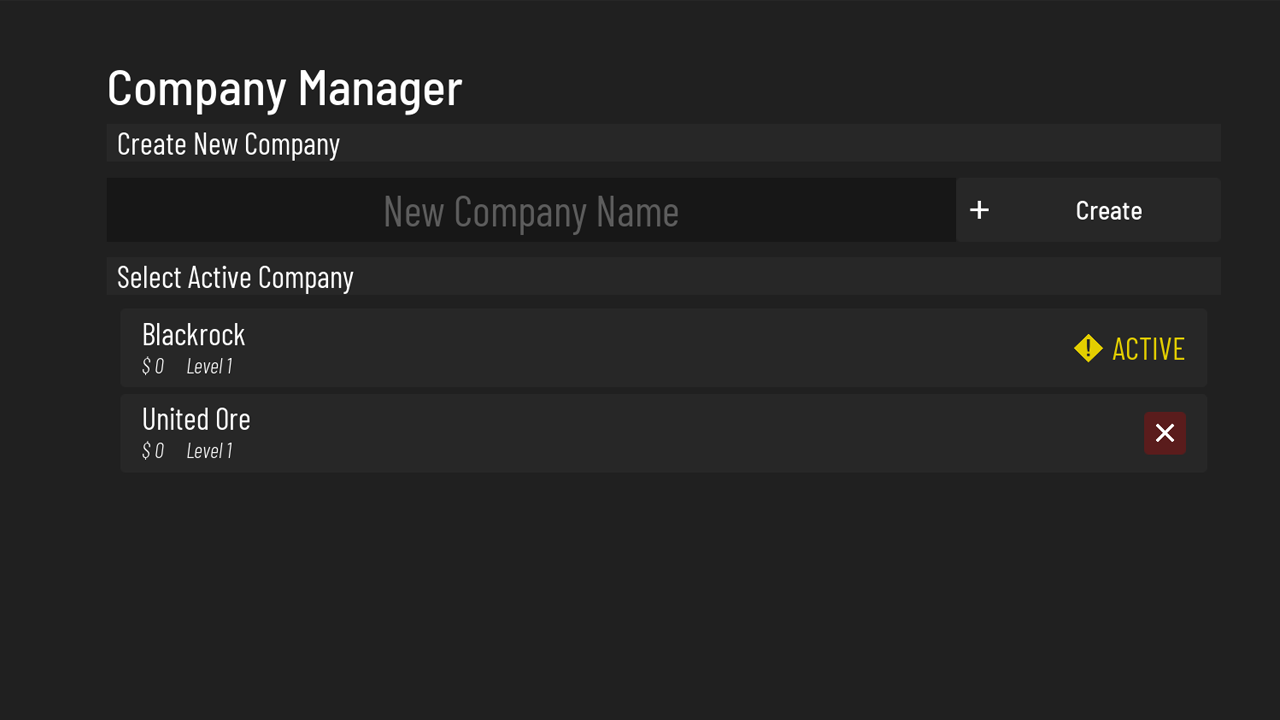Click Blackrock's Level 1 label
Screen dimensions: 1280x720
(209, 366)
